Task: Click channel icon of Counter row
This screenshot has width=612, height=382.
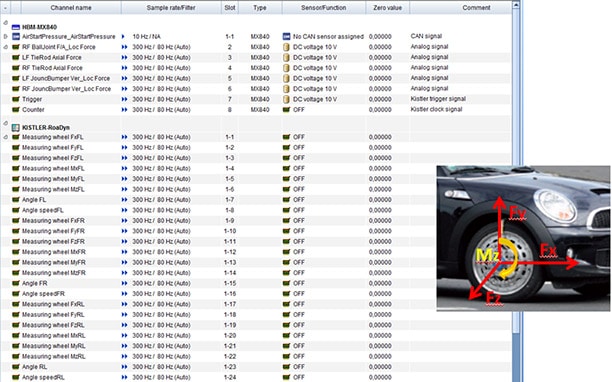Action: pyautogui.click(x=16, y=110)
